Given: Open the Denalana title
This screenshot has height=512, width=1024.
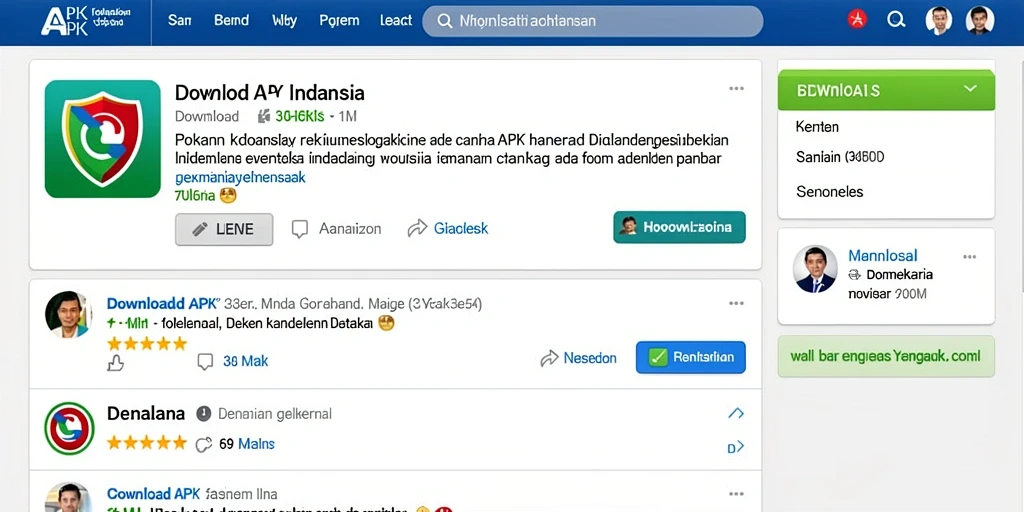Looking at the screenshot, I should [x=146, y=413].
